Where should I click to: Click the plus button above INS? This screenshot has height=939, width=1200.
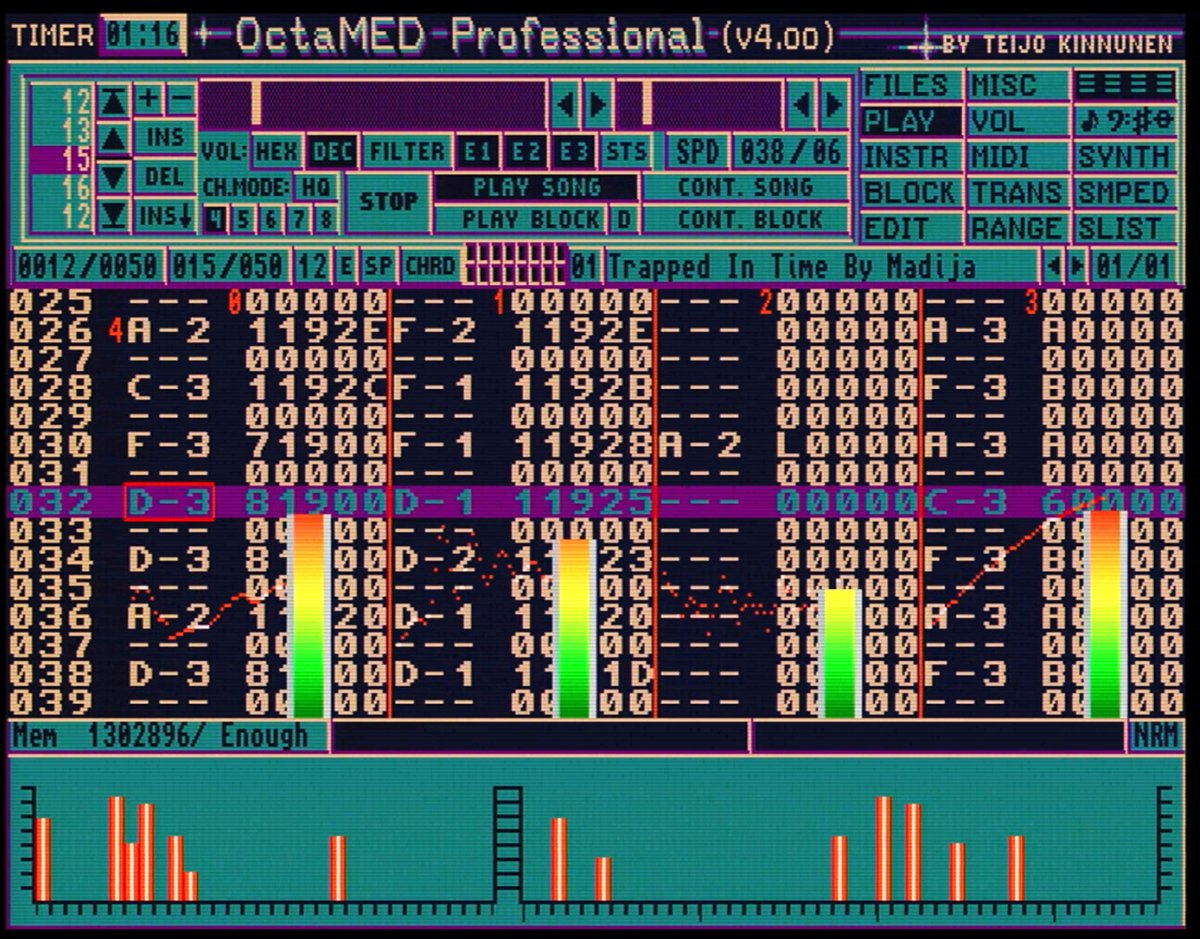[148, 99]
